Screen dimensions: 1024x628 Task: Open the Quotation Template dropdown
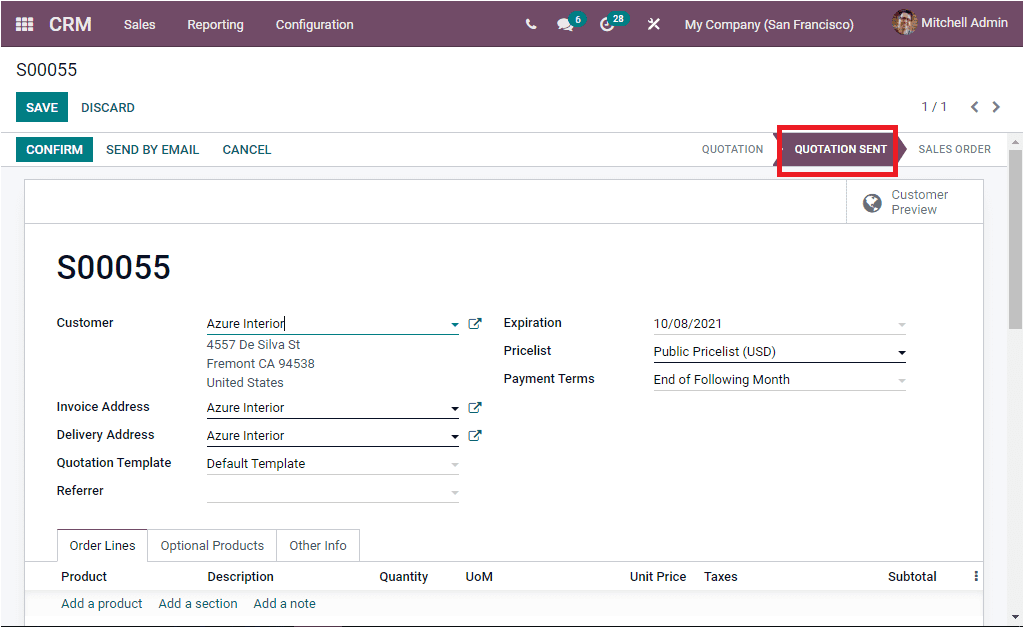click(x=455, y=463)
